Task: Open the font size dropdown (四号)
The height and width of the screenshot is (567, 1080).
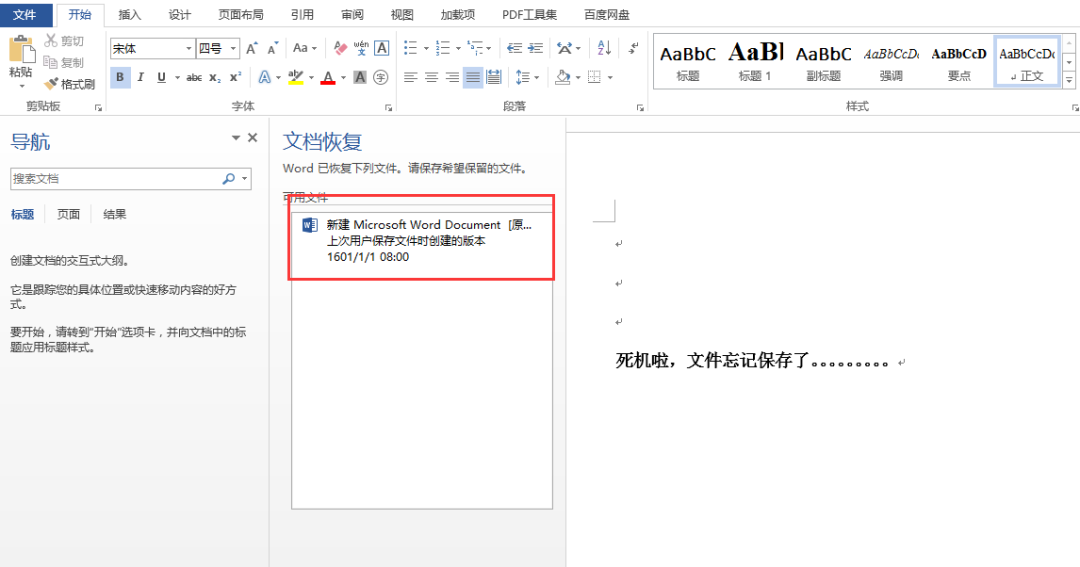Action: click(233, 48)
